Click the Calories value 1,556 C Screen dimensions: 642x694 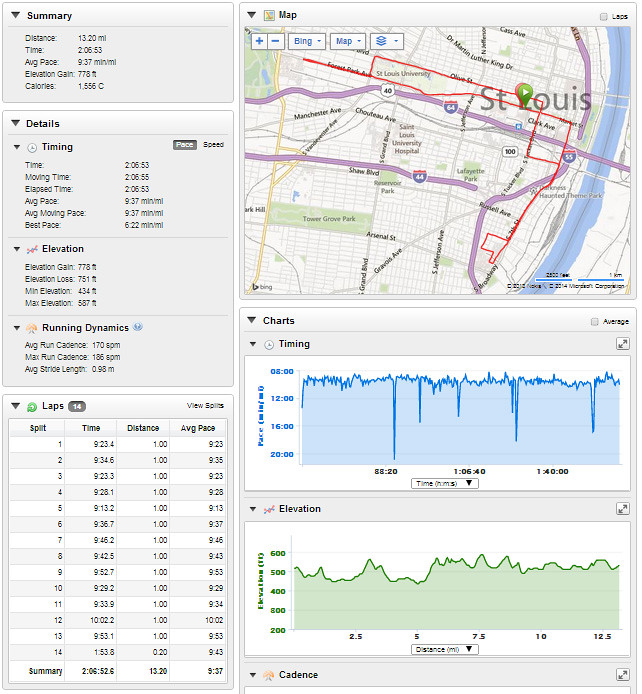tap(91, 86)
